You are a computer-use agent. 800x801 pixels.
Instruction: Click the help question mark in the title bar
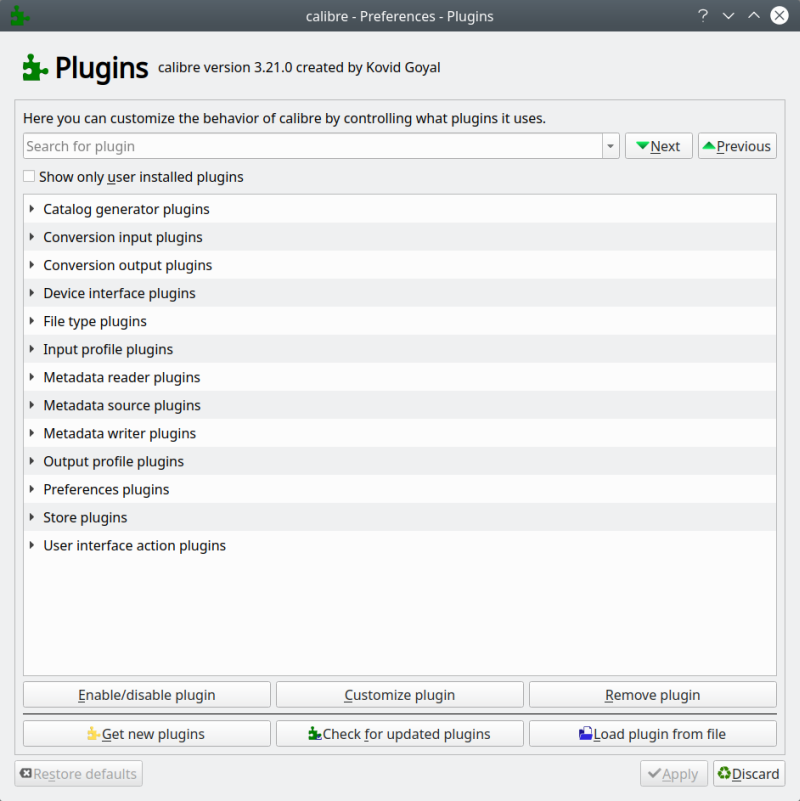[x=703, y=15]
